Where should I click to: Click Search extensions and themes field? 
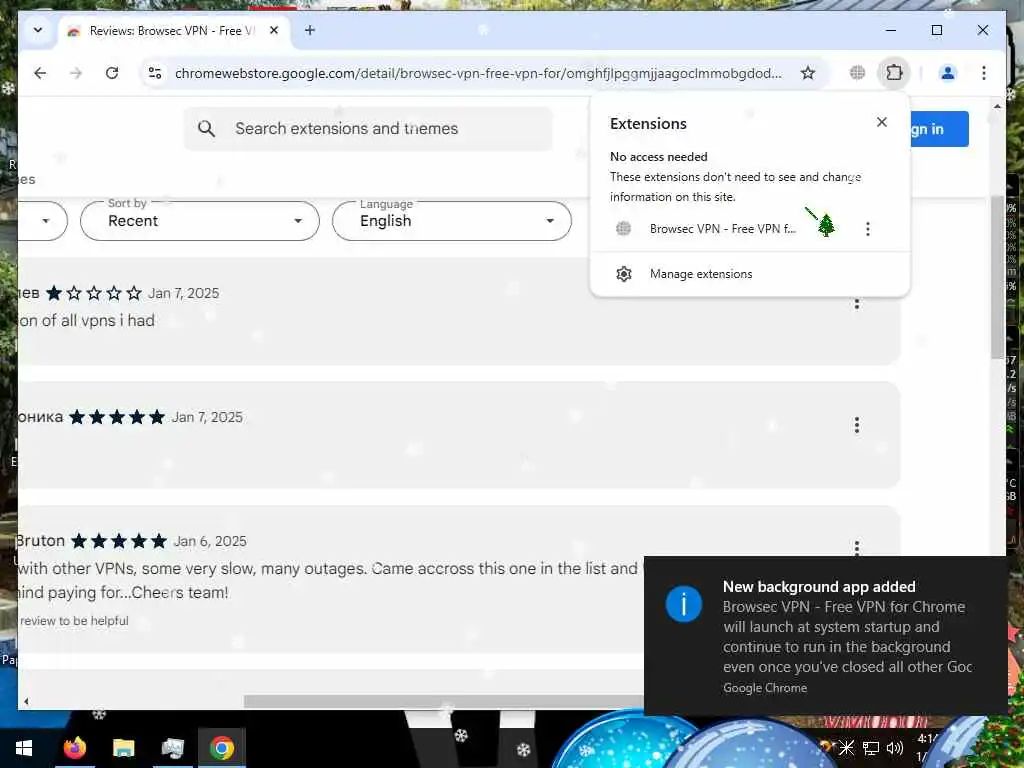(368, 129)
